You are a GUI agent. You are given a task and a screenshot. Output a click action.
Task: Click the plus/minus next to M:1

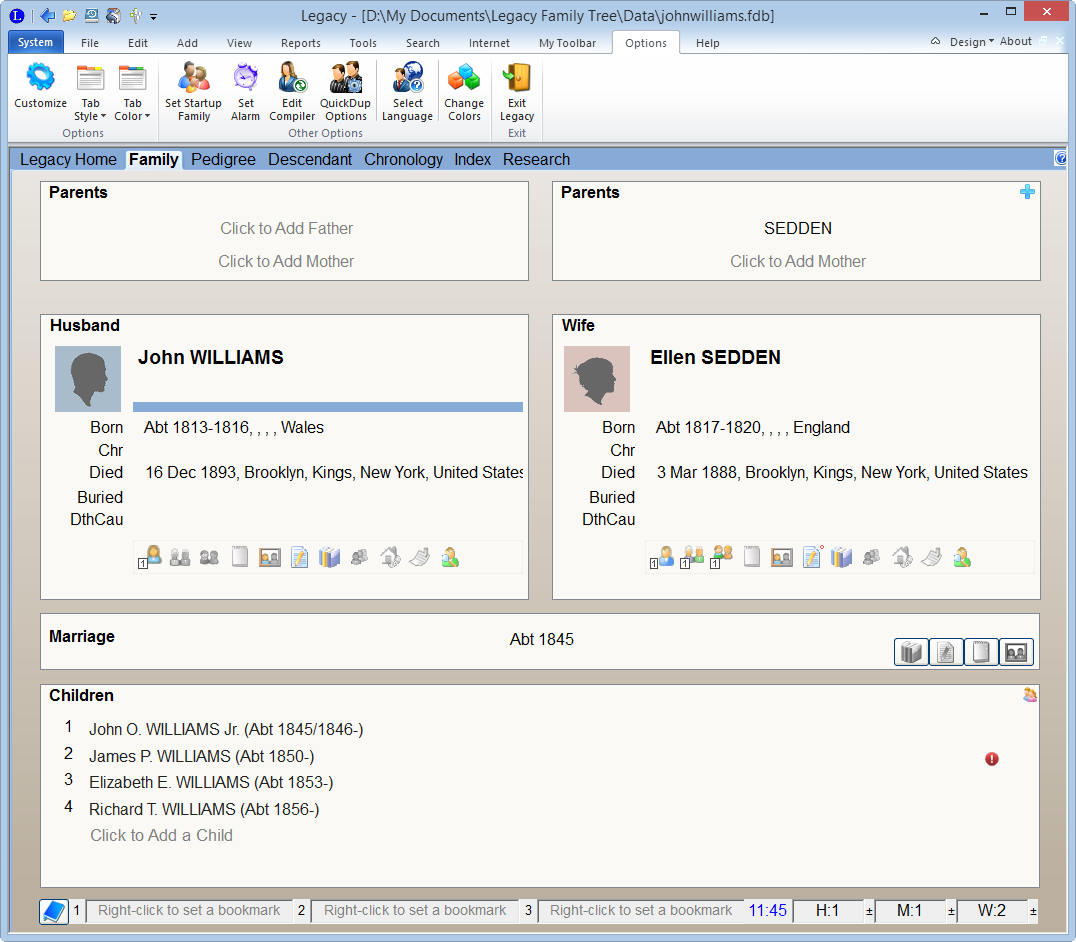[x=951, y=911]
